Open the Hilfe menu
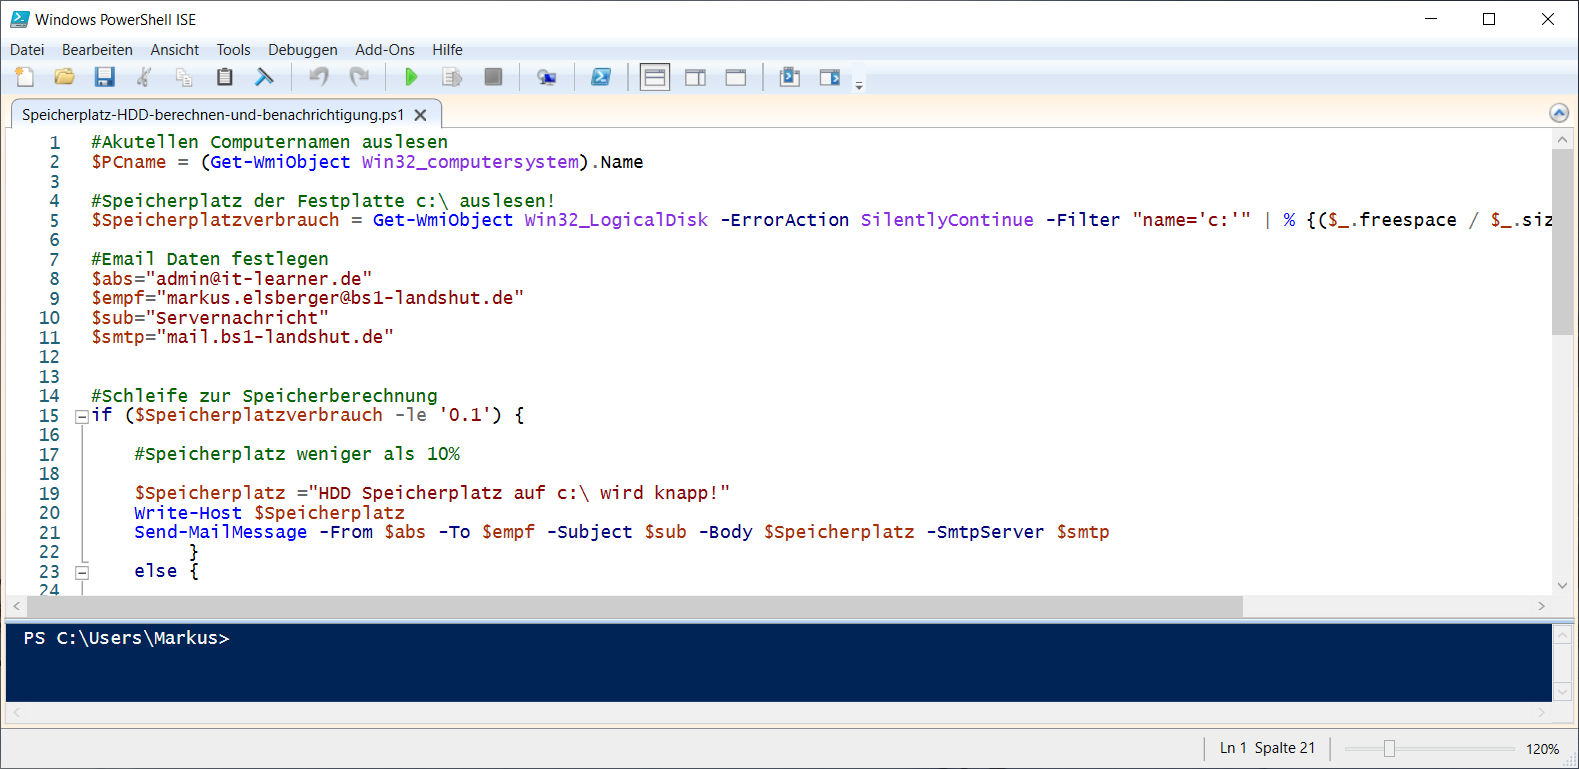Image resolution: width=1579 pixels, height=769 pixels. [447, 50]
